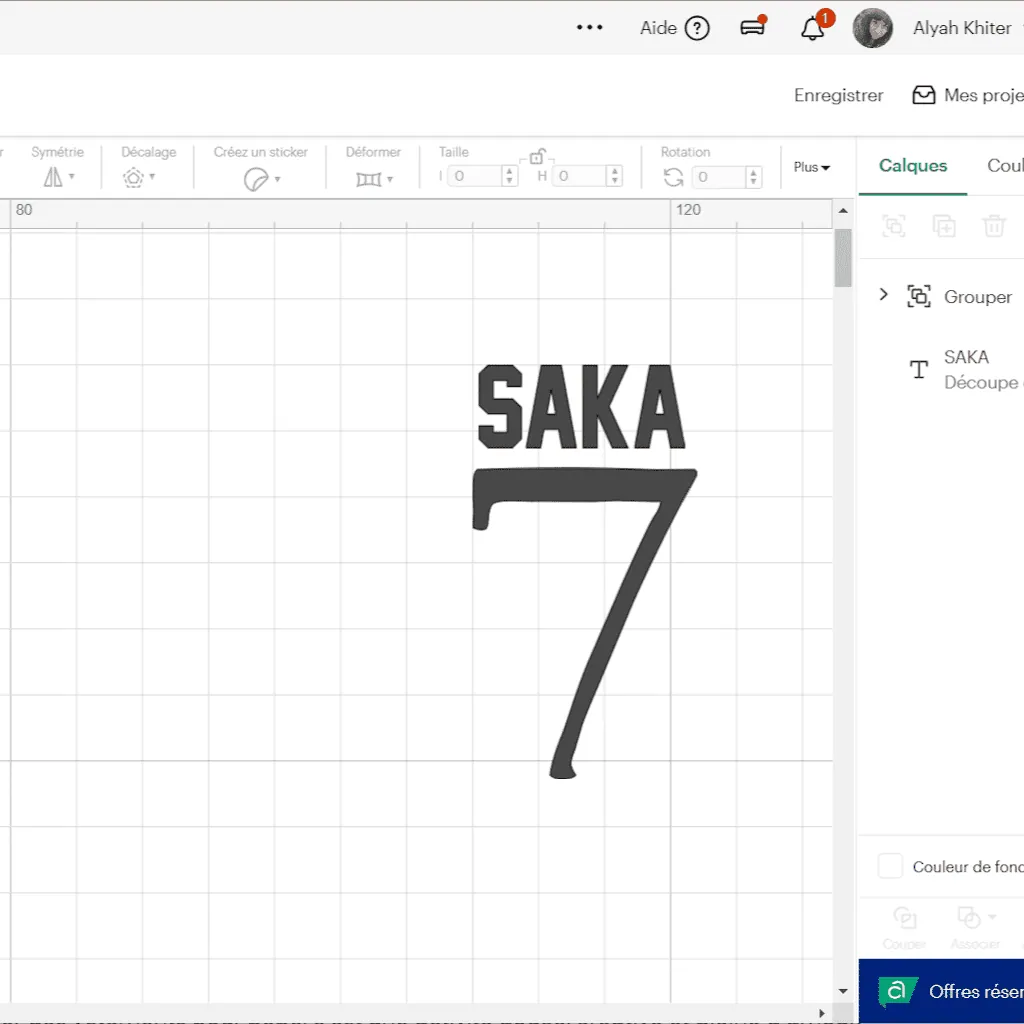1024x1024 pixels.
Task: Click the Déformer warp icon
Action: (368, 179)
